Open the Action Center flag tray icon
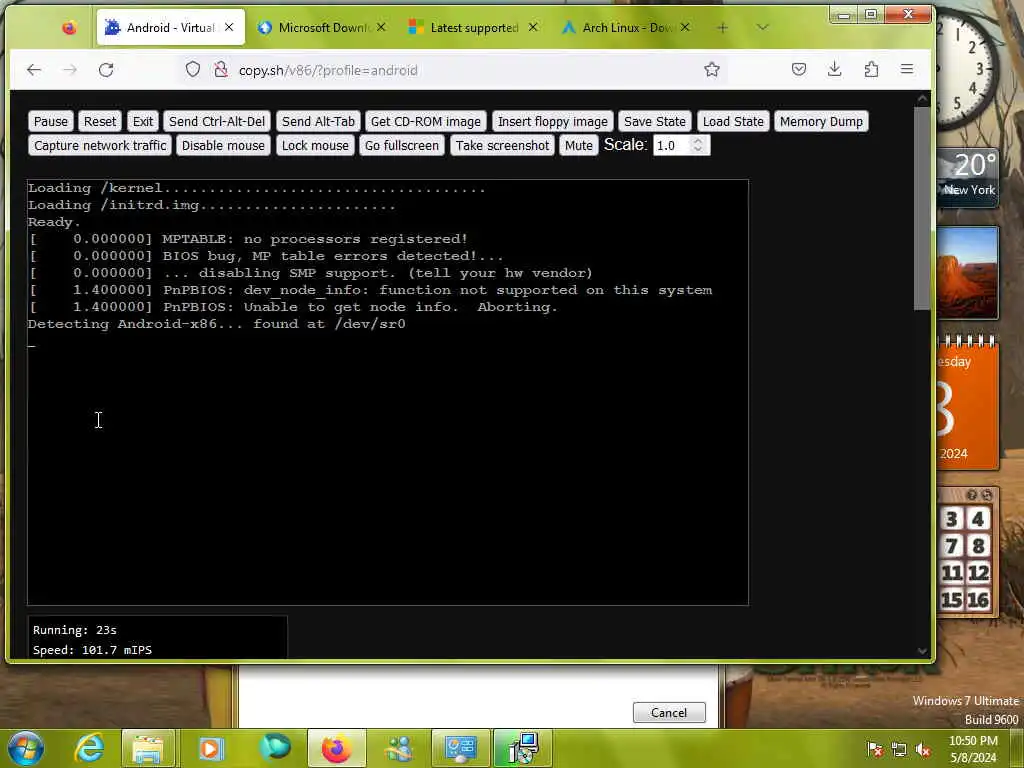The image size is (1024, 768). tap(875, 749)
